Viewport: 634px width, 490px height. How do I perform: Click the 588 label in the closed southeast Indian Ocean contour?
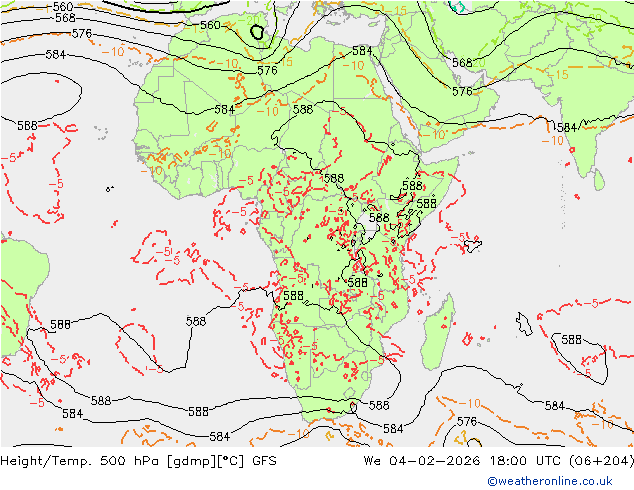click(571, 340)
